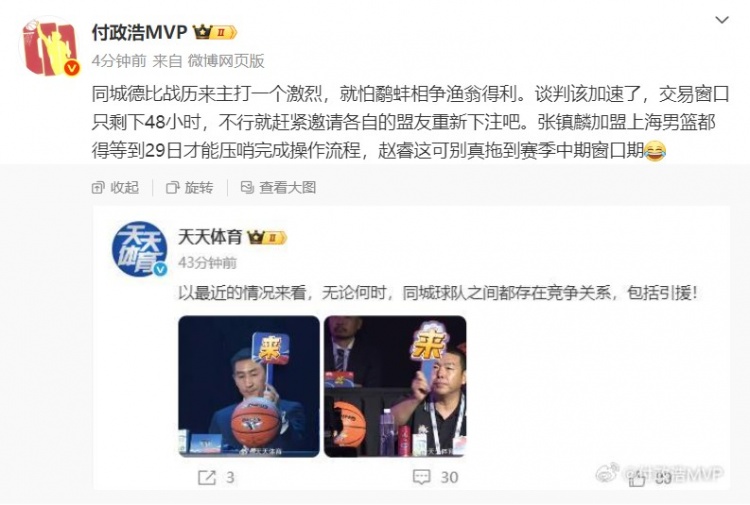Click the 旋转 rotate icon

(172, 188)
